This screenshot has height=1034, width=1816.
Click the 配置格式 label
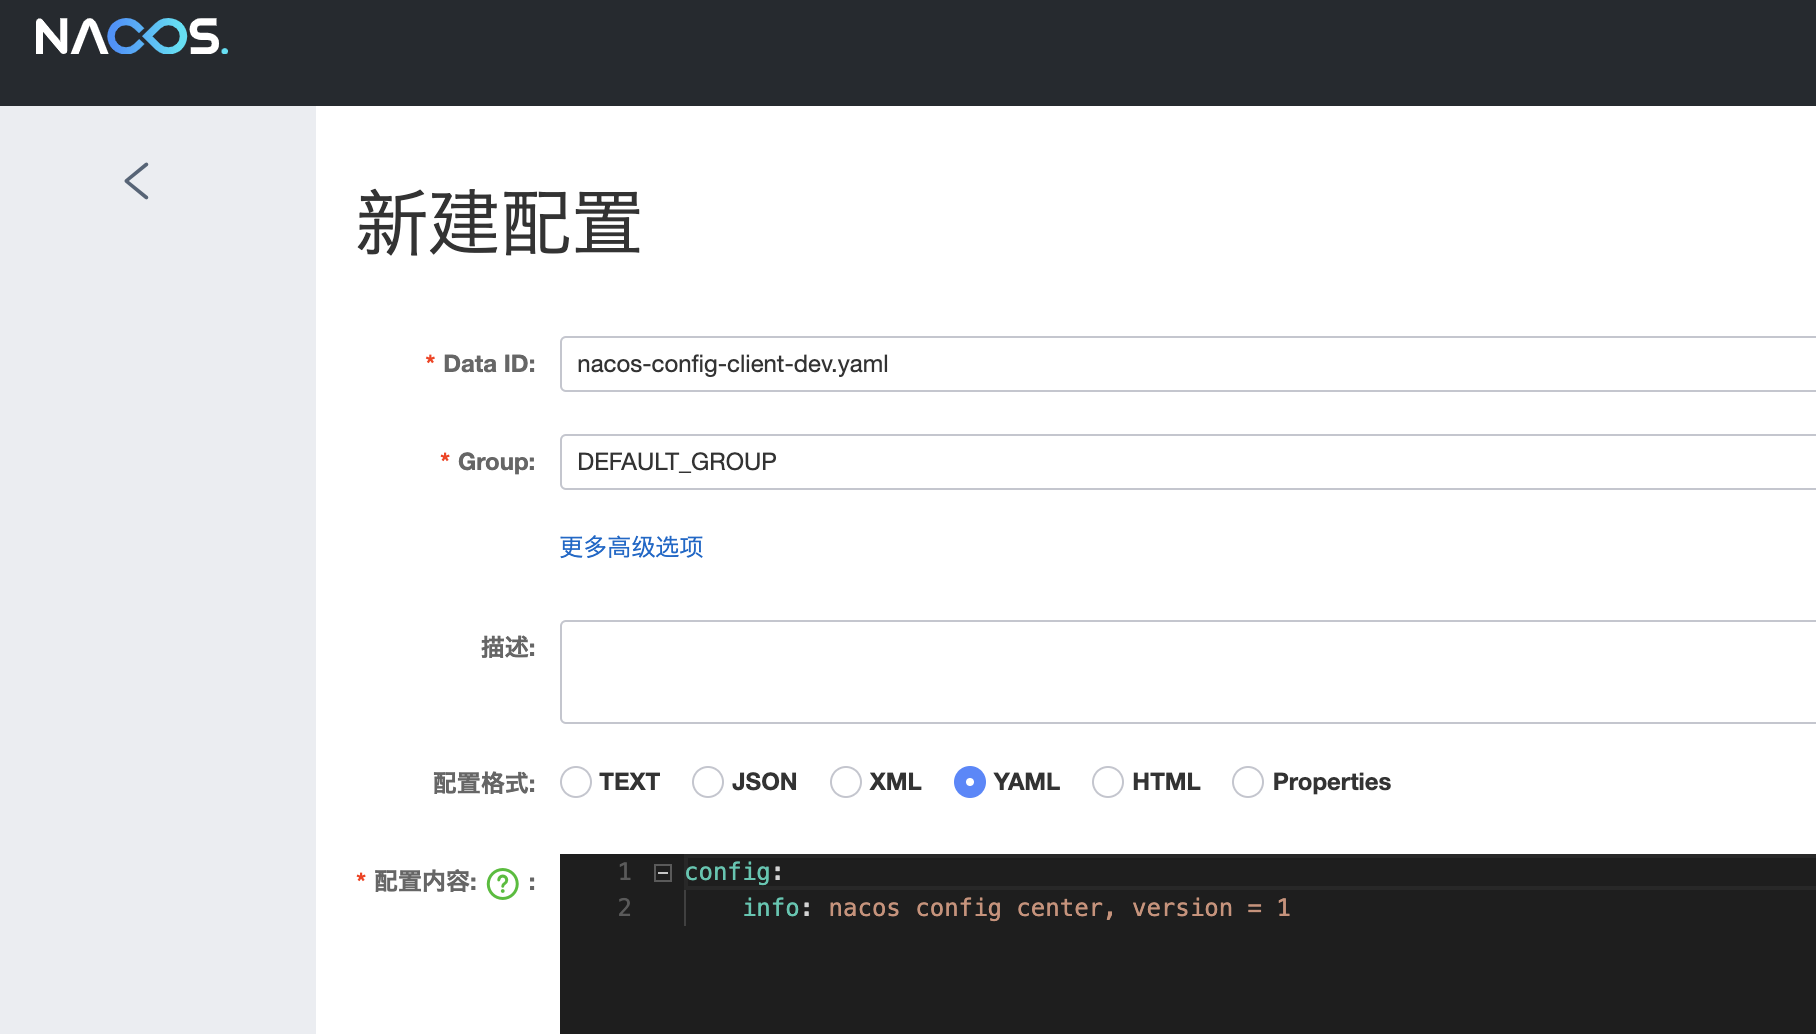point(484,783)
